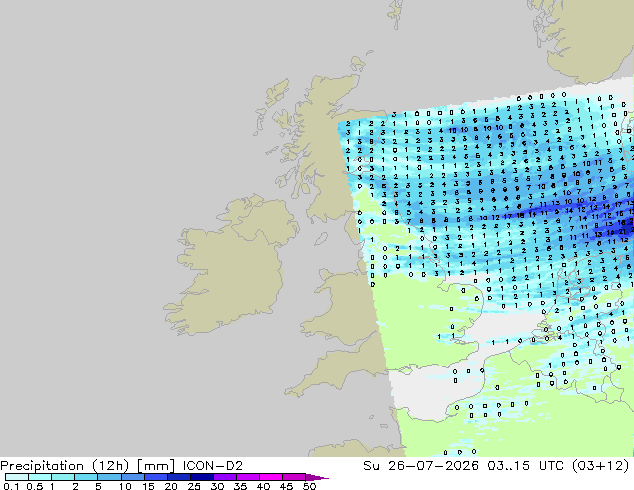Choose the 40–45 mm magenta legend box
This screenshot has height=490, width=634.
coord(271,477)
